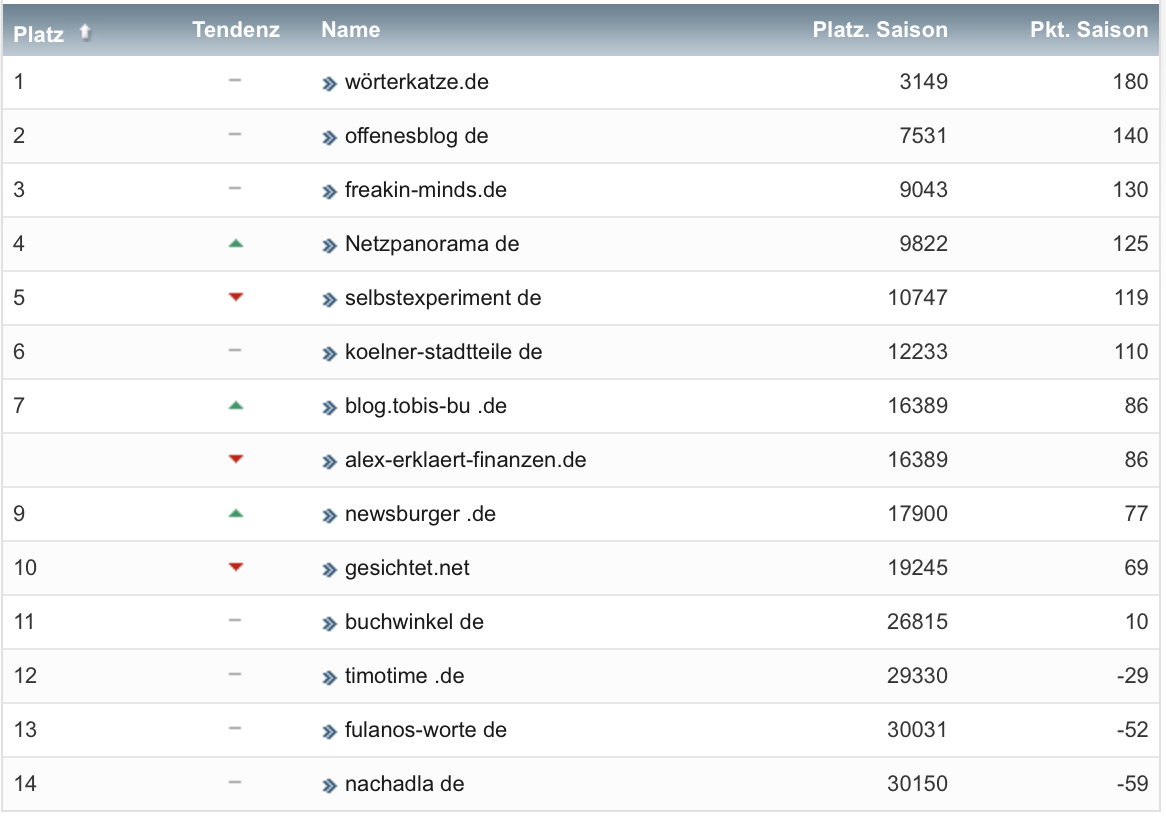Click the neutral trend dash for koelner-stadtteile de
Image resolution: width=1166 pixels, height=816 pixels.
235,350
